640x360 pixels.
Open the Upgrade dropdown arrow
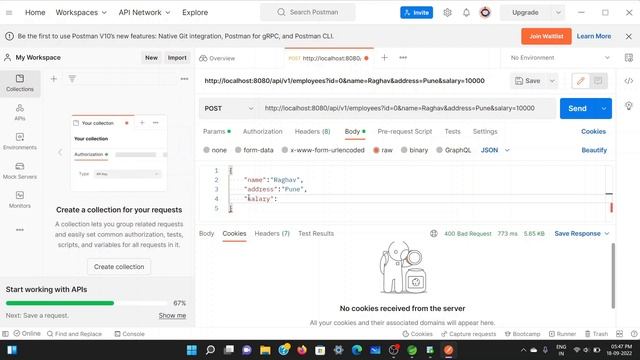[x=558, y=13]
